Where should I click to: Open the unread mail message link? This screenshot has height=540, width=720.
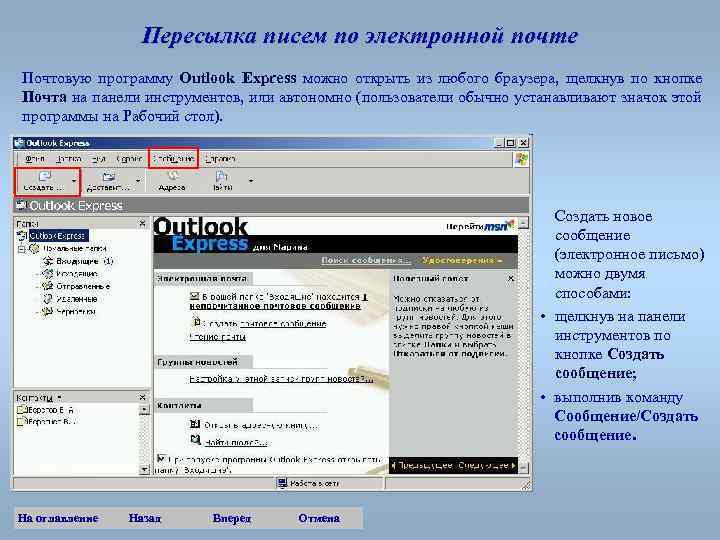click(x=280, y=301)
